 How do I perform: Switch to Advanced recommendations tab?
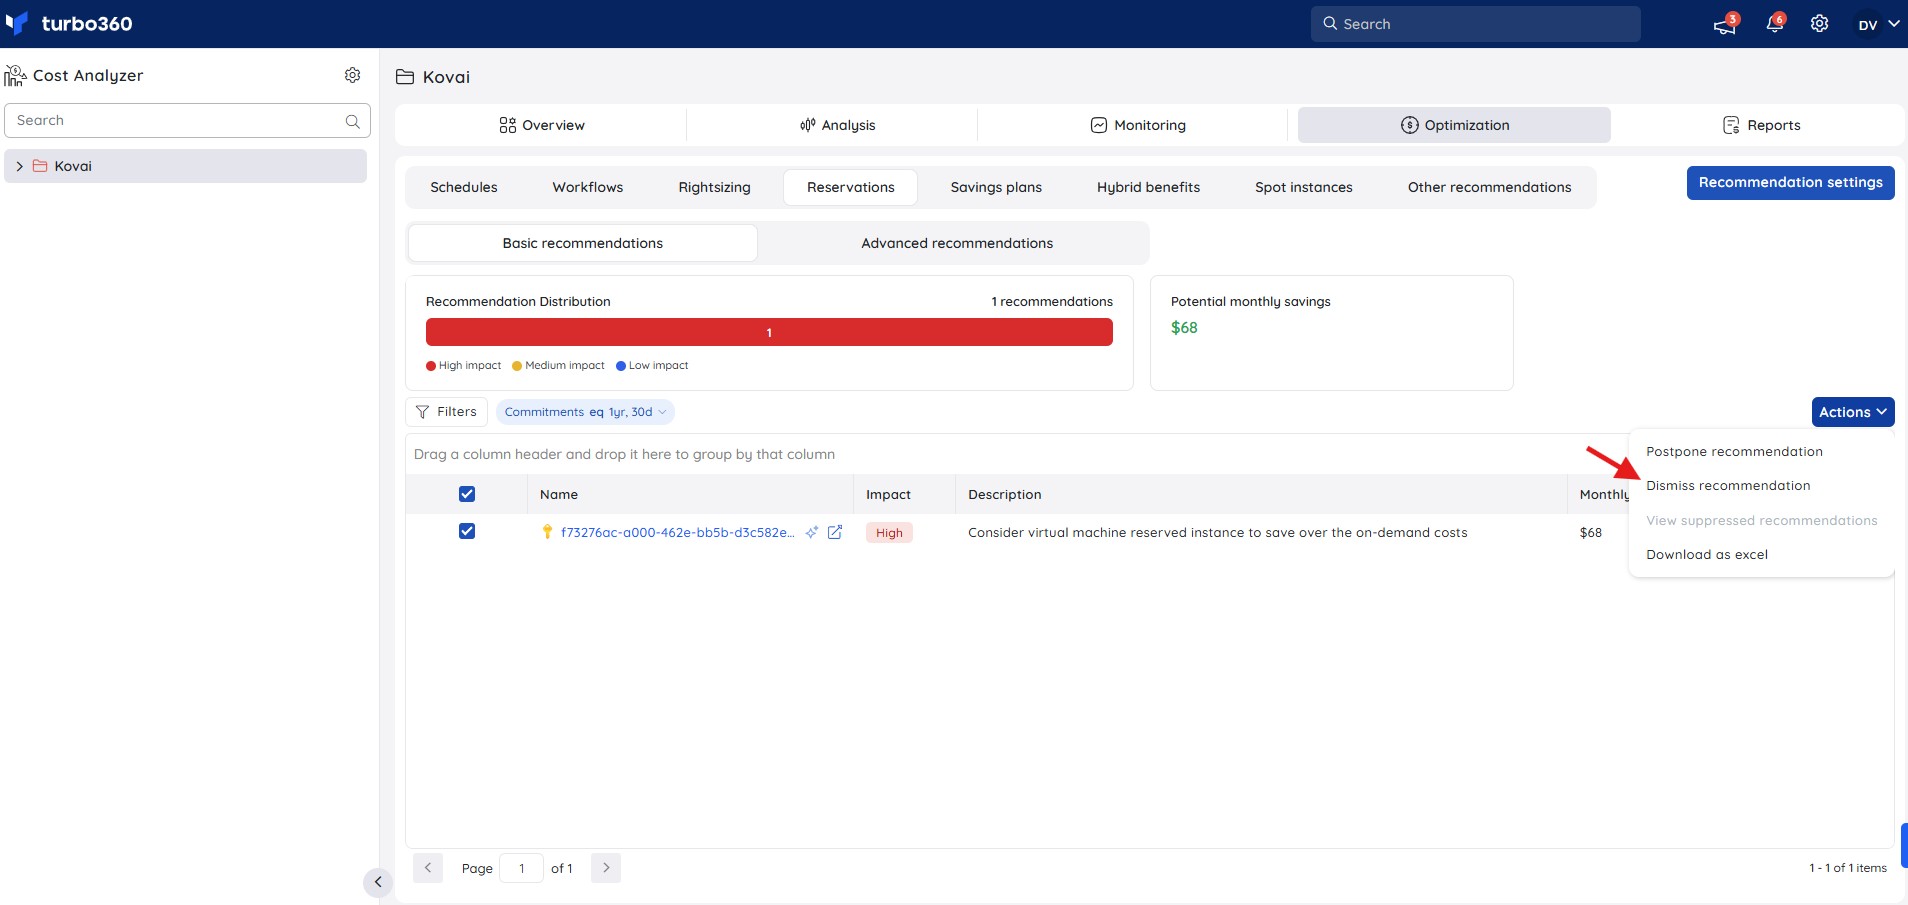(957, 243)
